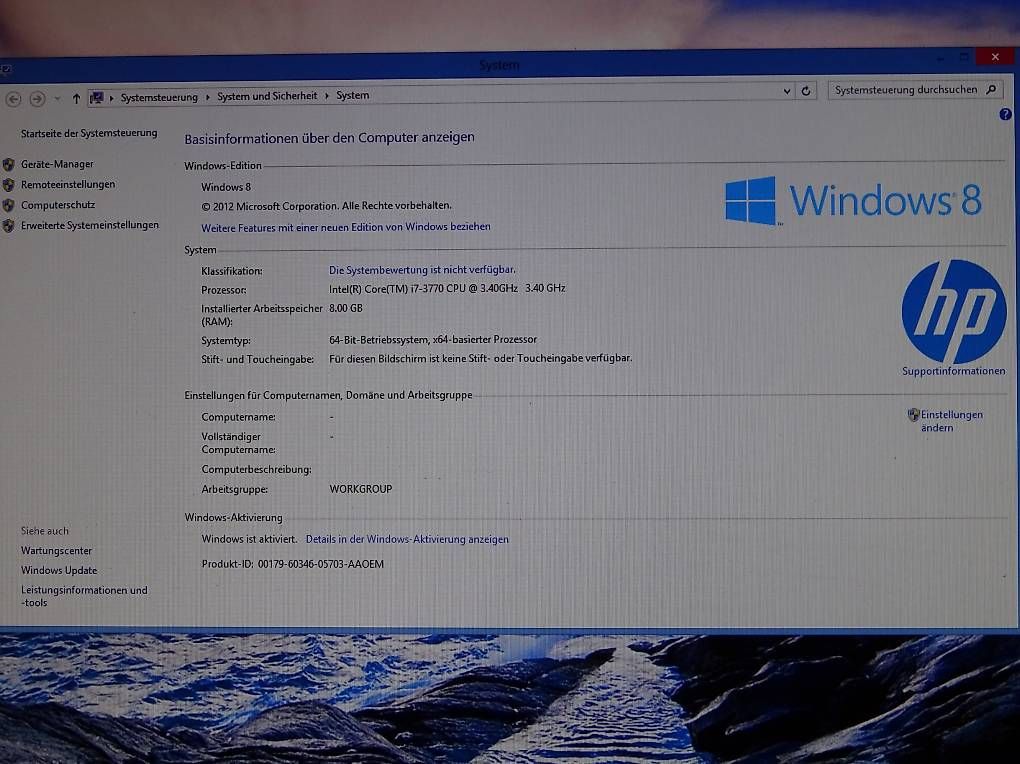
Task: Click shield icon beside Erweiterte Systemeinstellungen
Action: pos(8,226)
